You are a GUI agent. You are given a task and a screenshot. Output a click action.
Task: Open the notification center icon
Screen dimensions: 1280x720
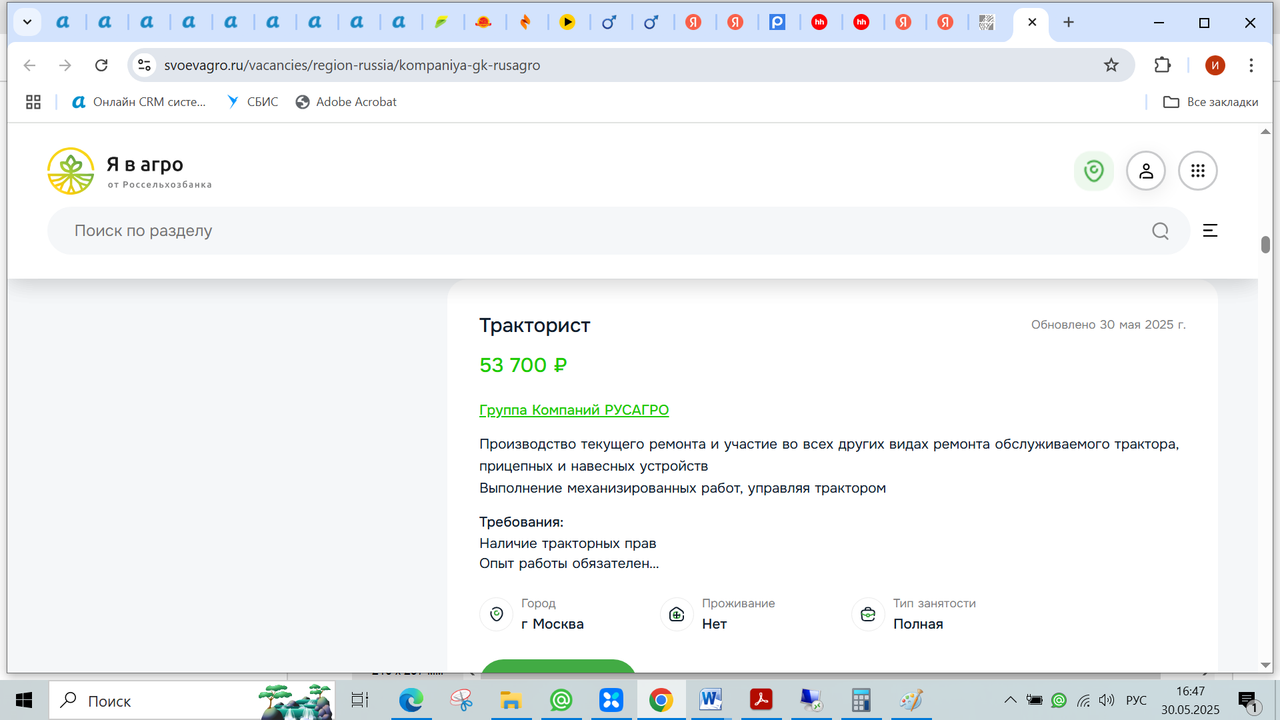(x=1248, y=700)
